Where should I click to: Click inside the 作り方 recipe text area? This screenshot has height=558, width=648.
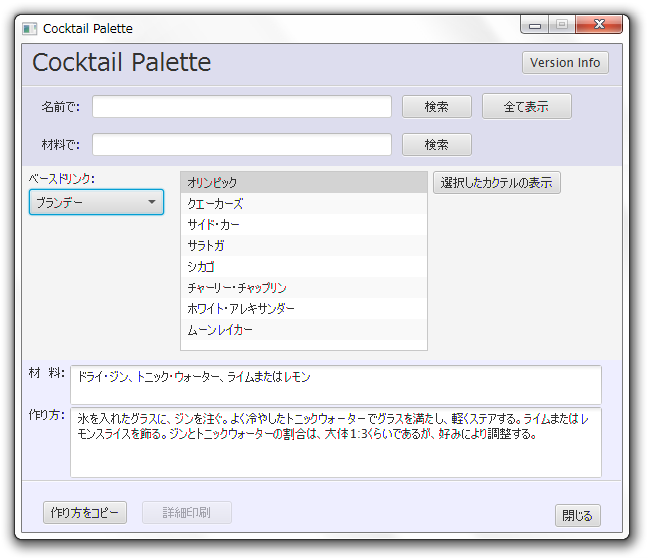[x=335, y=455]
